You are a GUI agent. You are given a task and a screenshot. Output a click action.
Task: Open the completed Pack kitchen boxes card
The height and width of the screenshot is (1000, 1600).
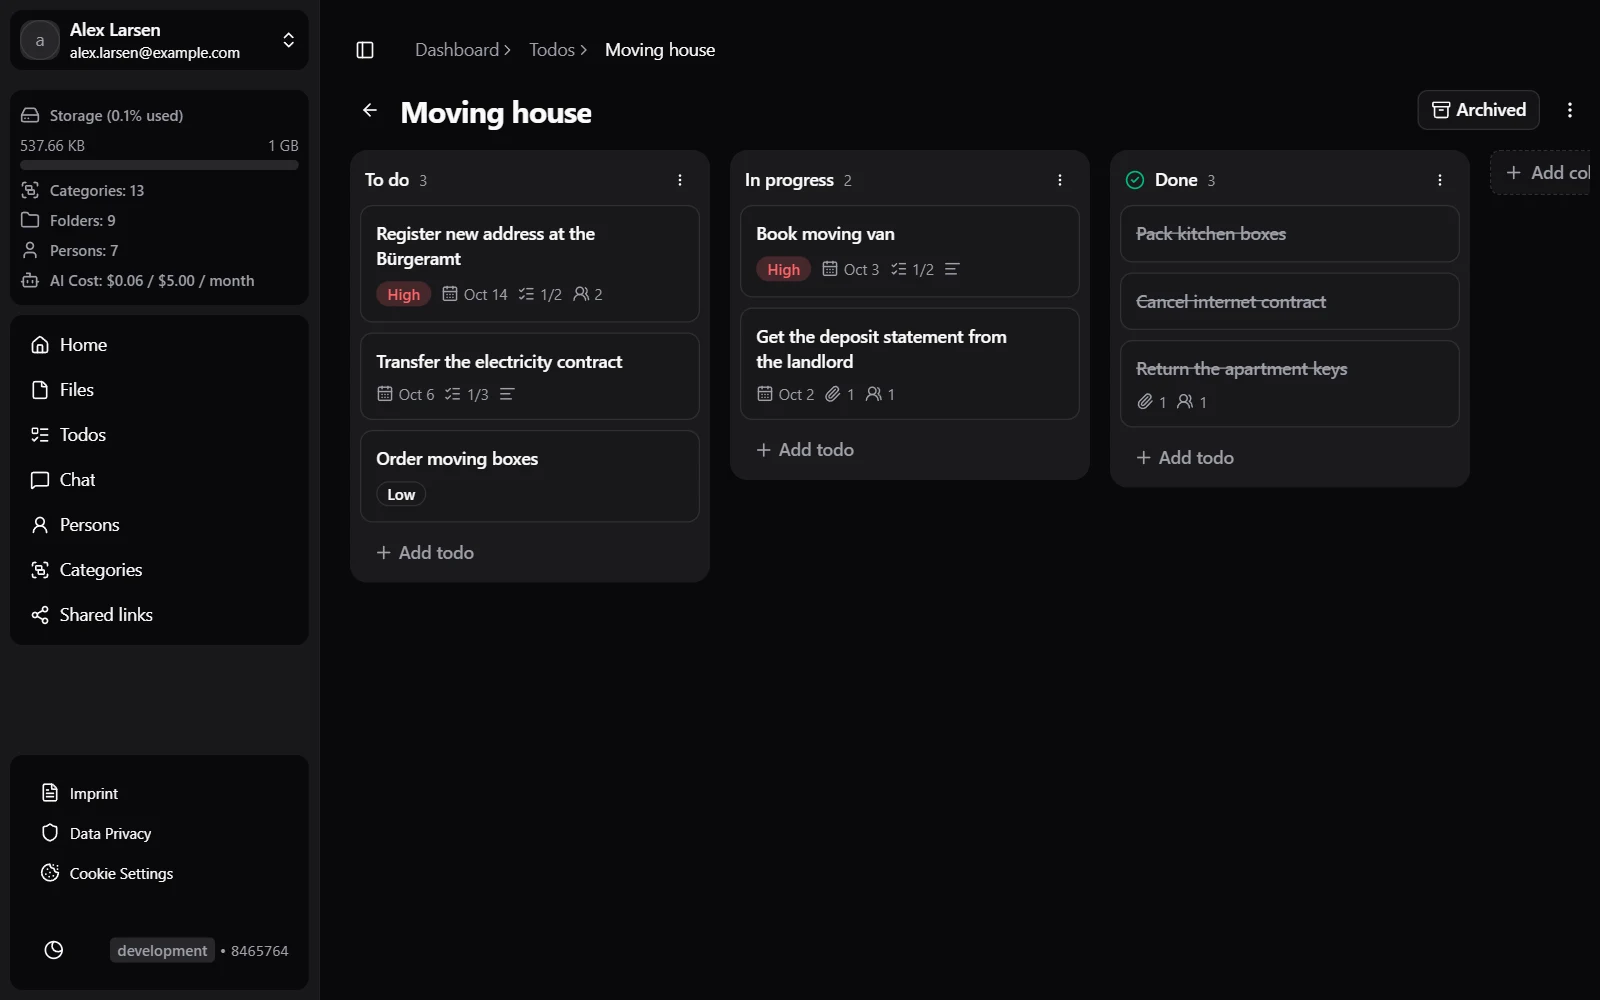(x=1290, y=234)
